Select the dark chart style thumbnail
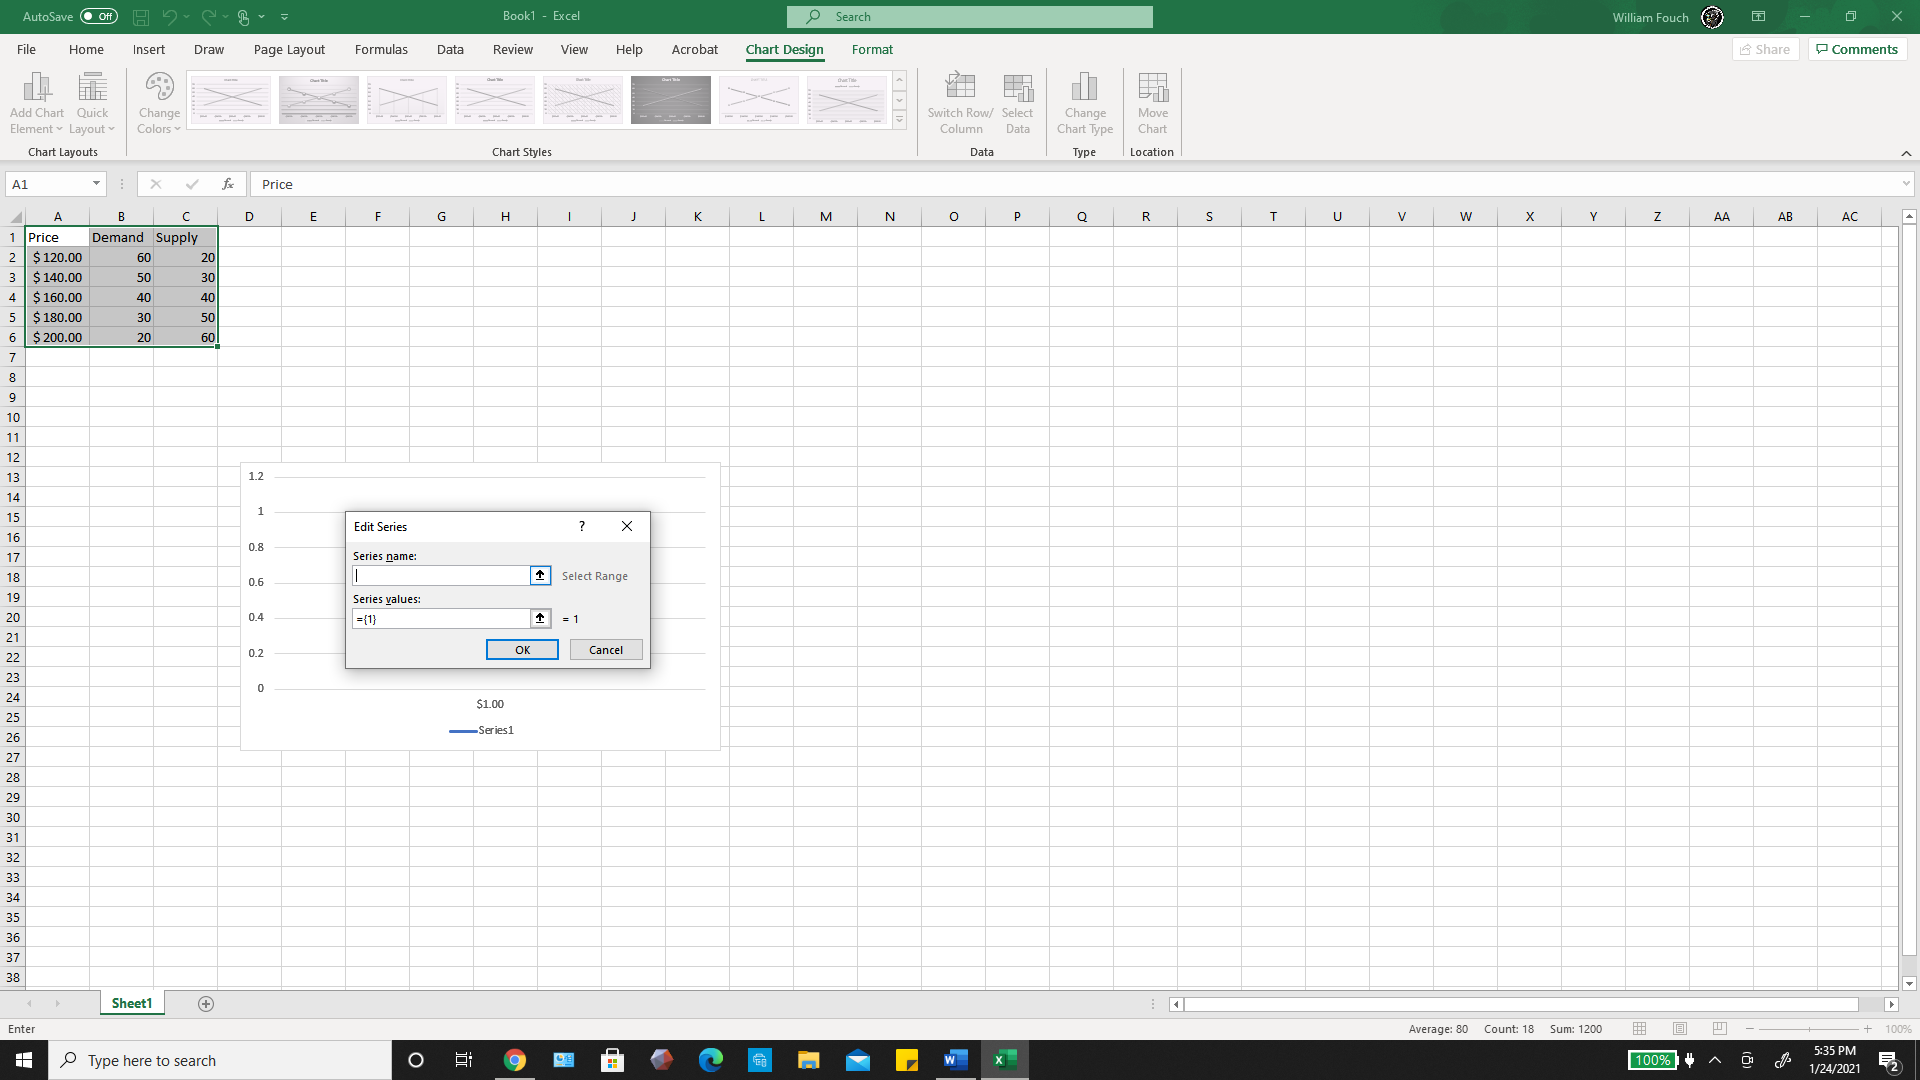 (x=671, y=100)
